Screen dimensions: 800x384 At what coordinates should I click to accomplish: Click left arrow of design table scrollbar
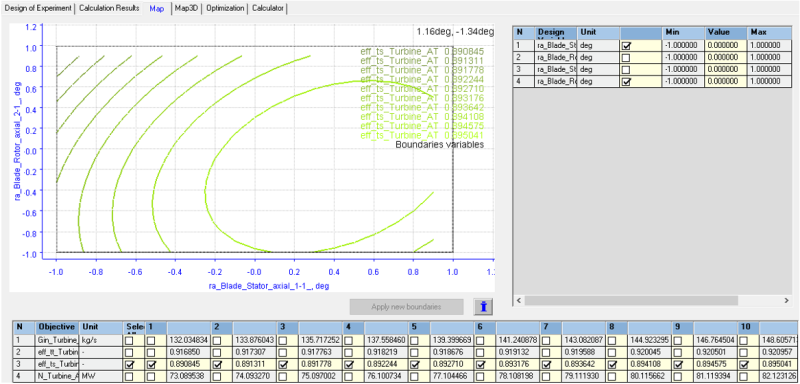(518, 301)
